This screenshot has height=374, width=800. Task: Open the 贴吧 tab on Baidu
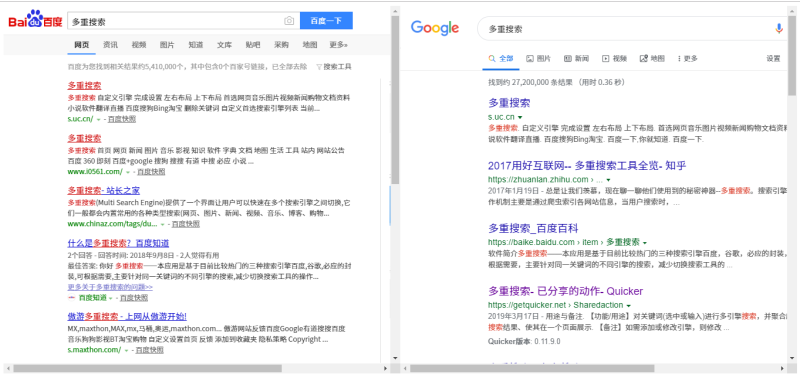pos(253,45)
